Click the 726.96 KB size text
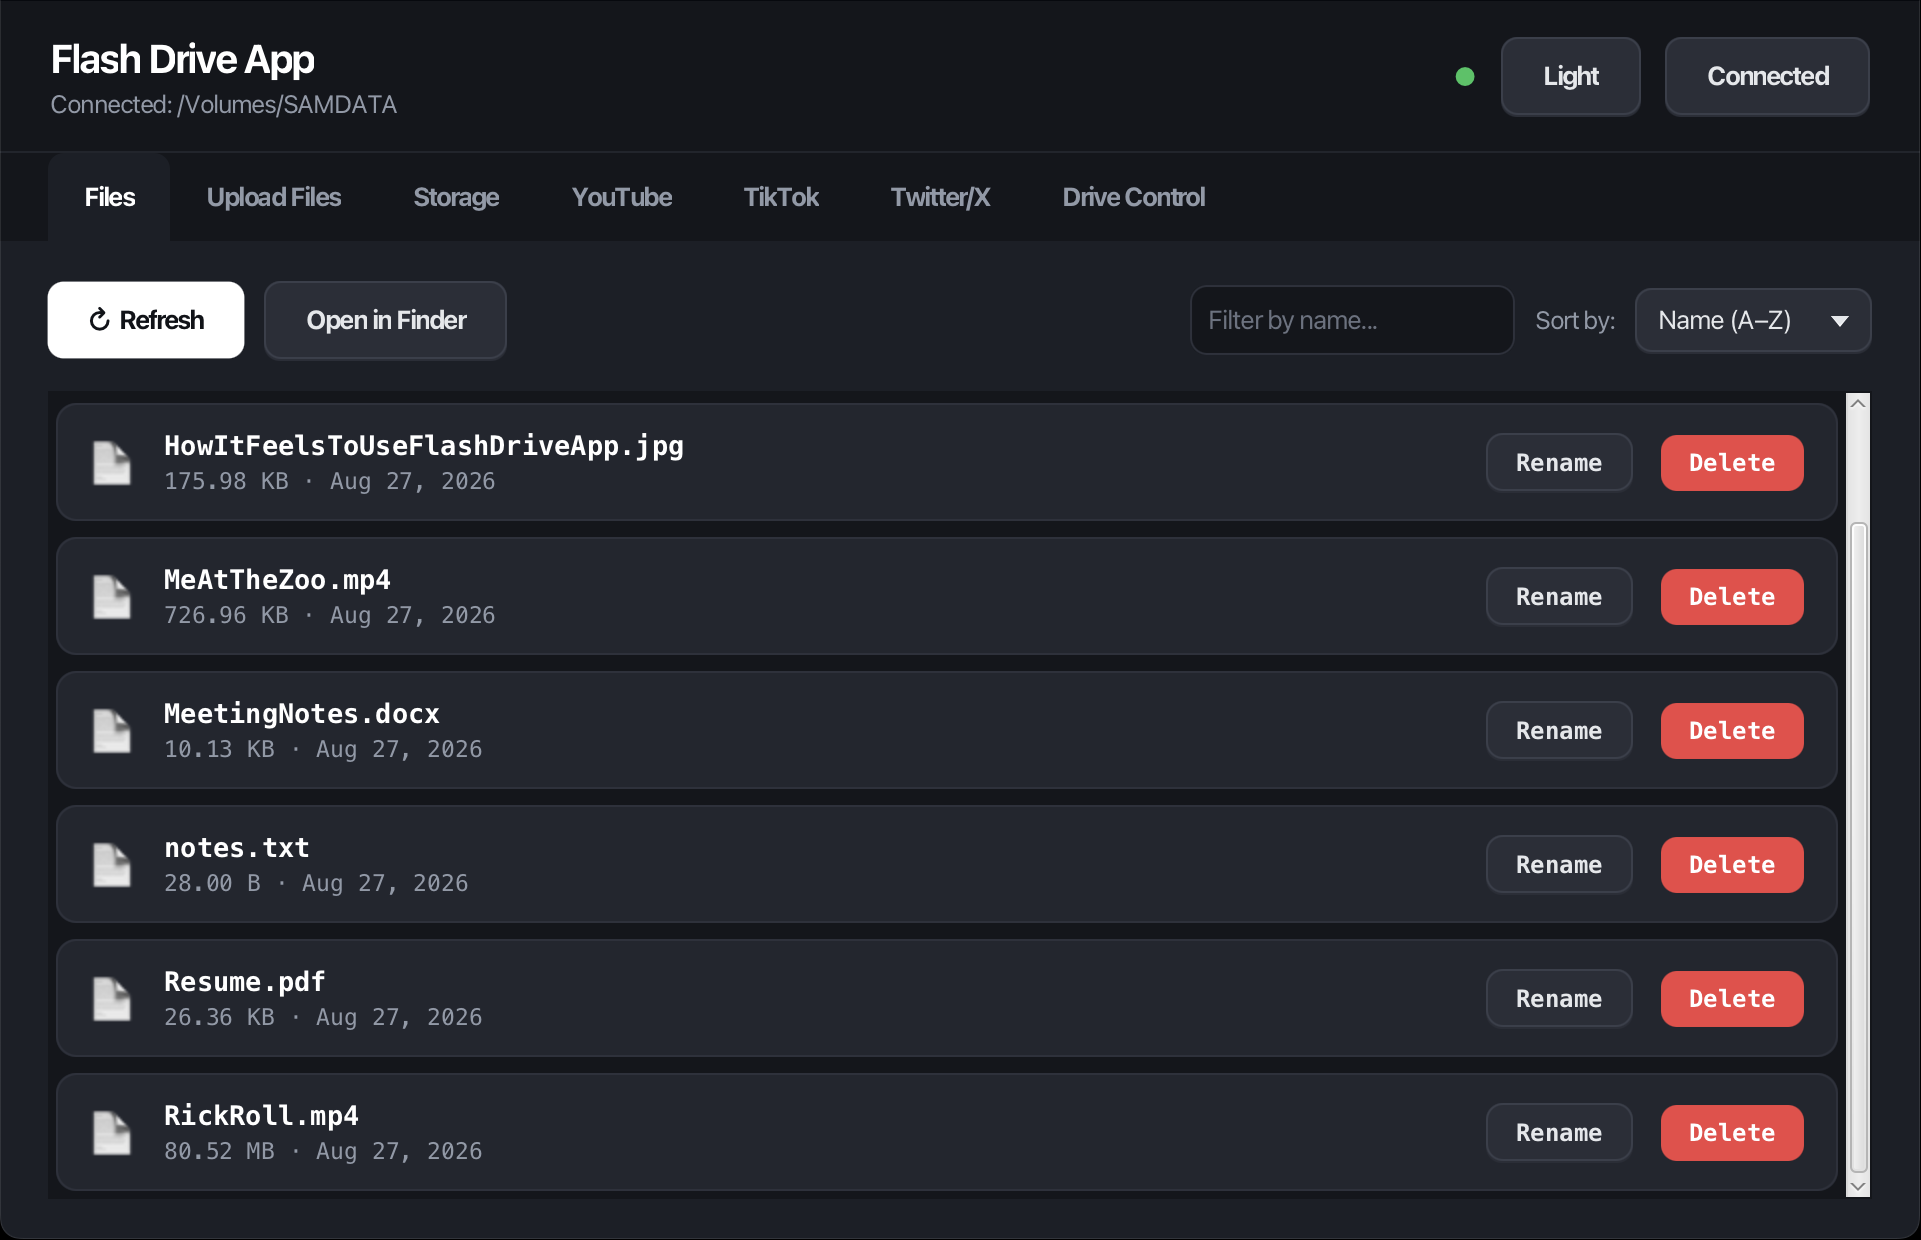Image resolution: width=1921 pixels, height=1240 pixels. (226, 616)
